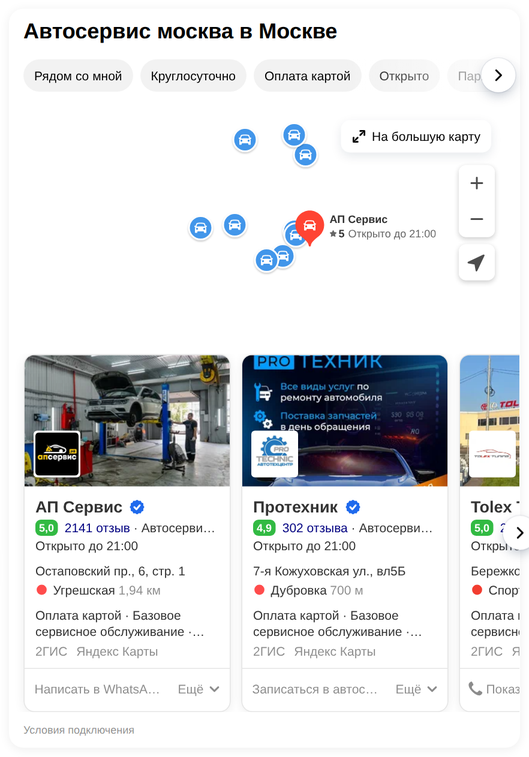Show more filter chips with right arrow
529x757 pixels.
click(498, 75)
